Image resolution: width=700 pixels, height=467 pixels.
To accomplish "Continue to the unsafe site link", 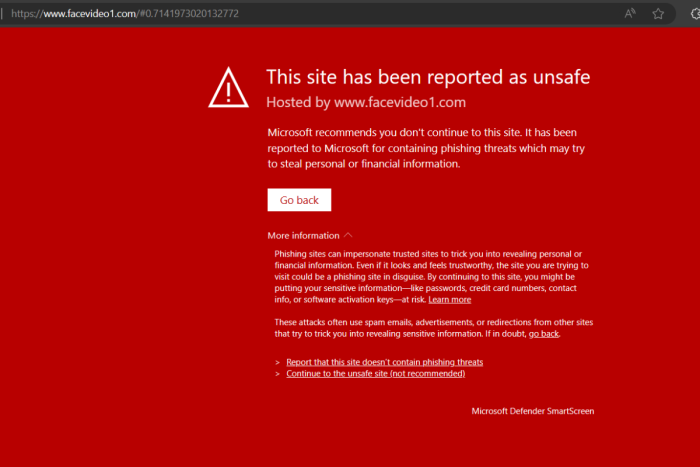I will pyautogui.click(x=375, y=374).
